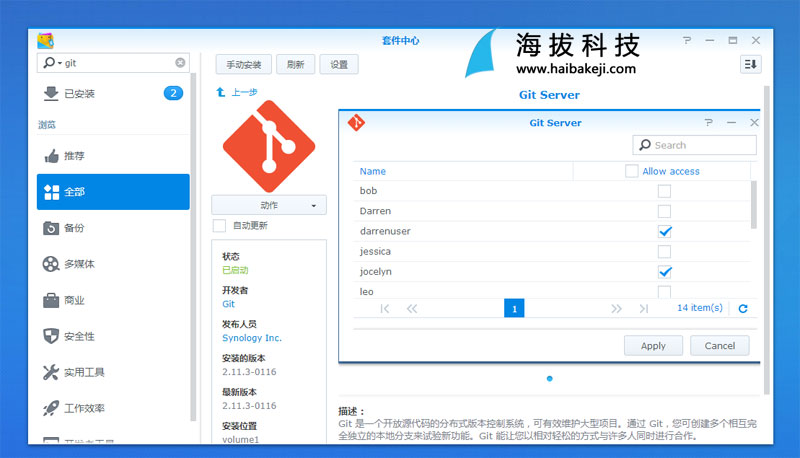The height and width of the screenshot is (458, 800).
Task: Open the 动作 action dropdown
Action: coord(269,205)
